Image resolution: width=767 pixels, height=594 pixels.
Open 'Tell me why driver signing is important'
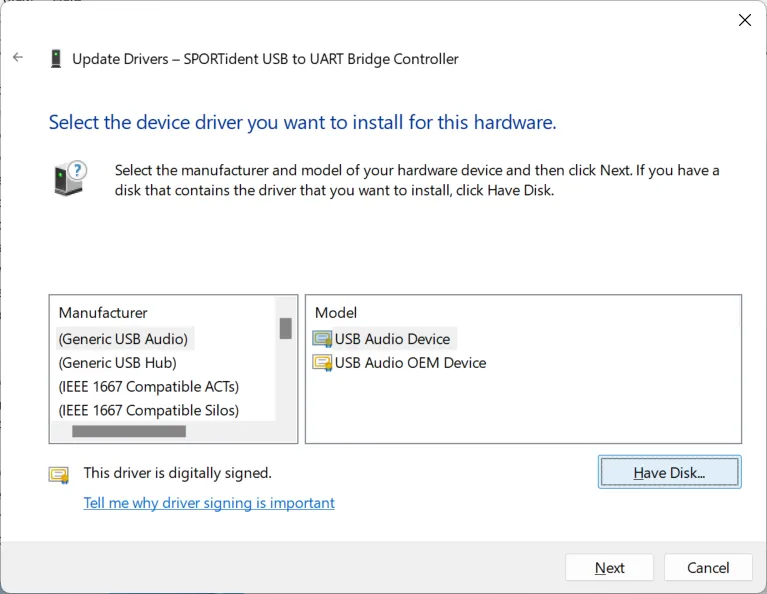coord(209,503)
